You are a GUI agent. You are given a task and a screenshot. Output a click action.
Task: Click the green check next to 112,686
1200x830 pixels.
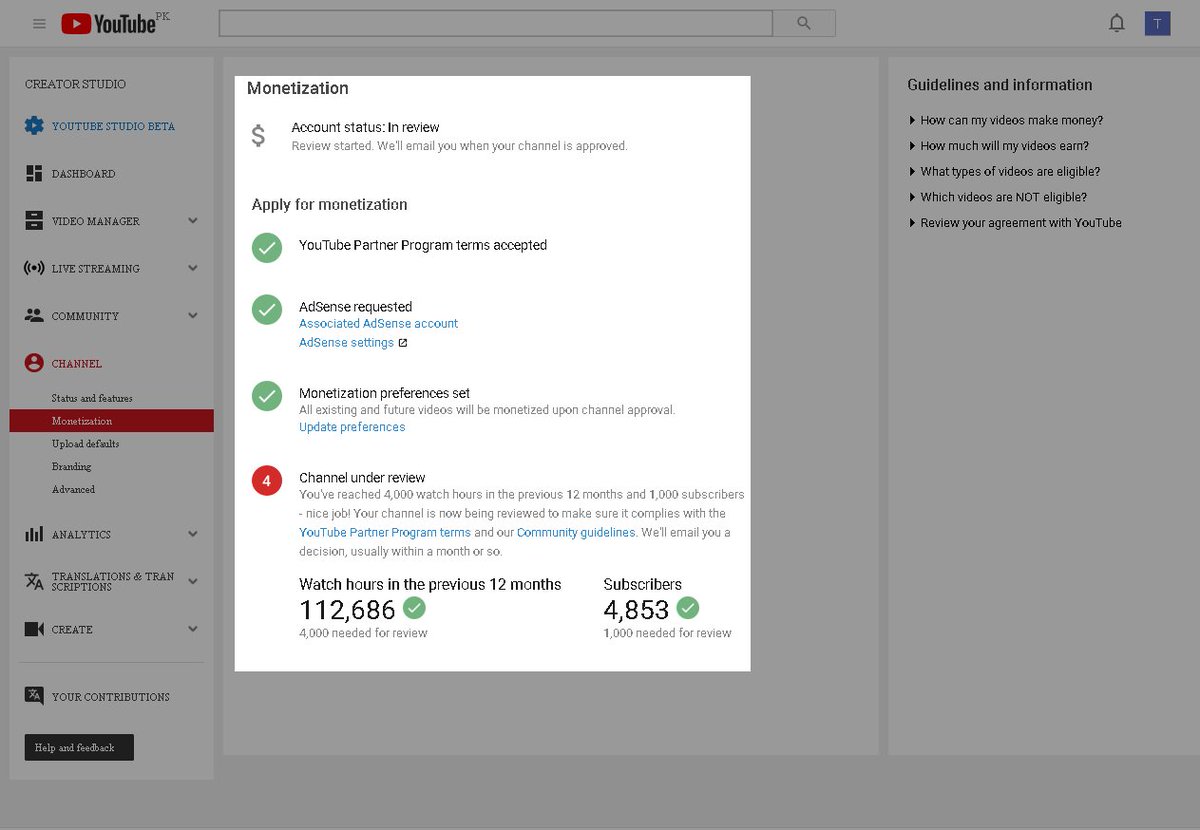(x=414, y=608)
